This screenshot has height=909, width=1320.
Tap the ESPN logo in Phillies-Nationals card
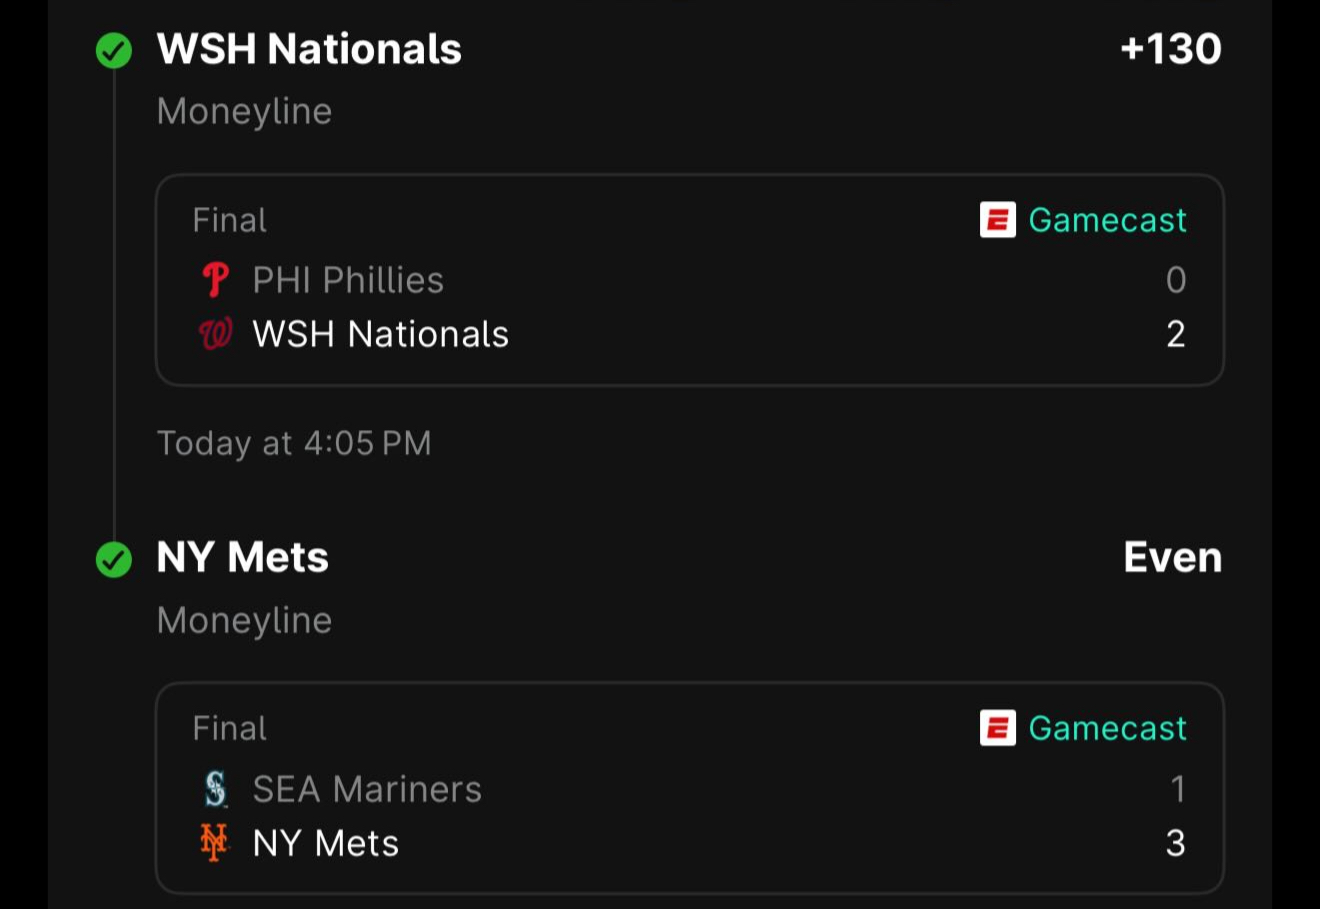pyautogui.click(x=997, y=220)
